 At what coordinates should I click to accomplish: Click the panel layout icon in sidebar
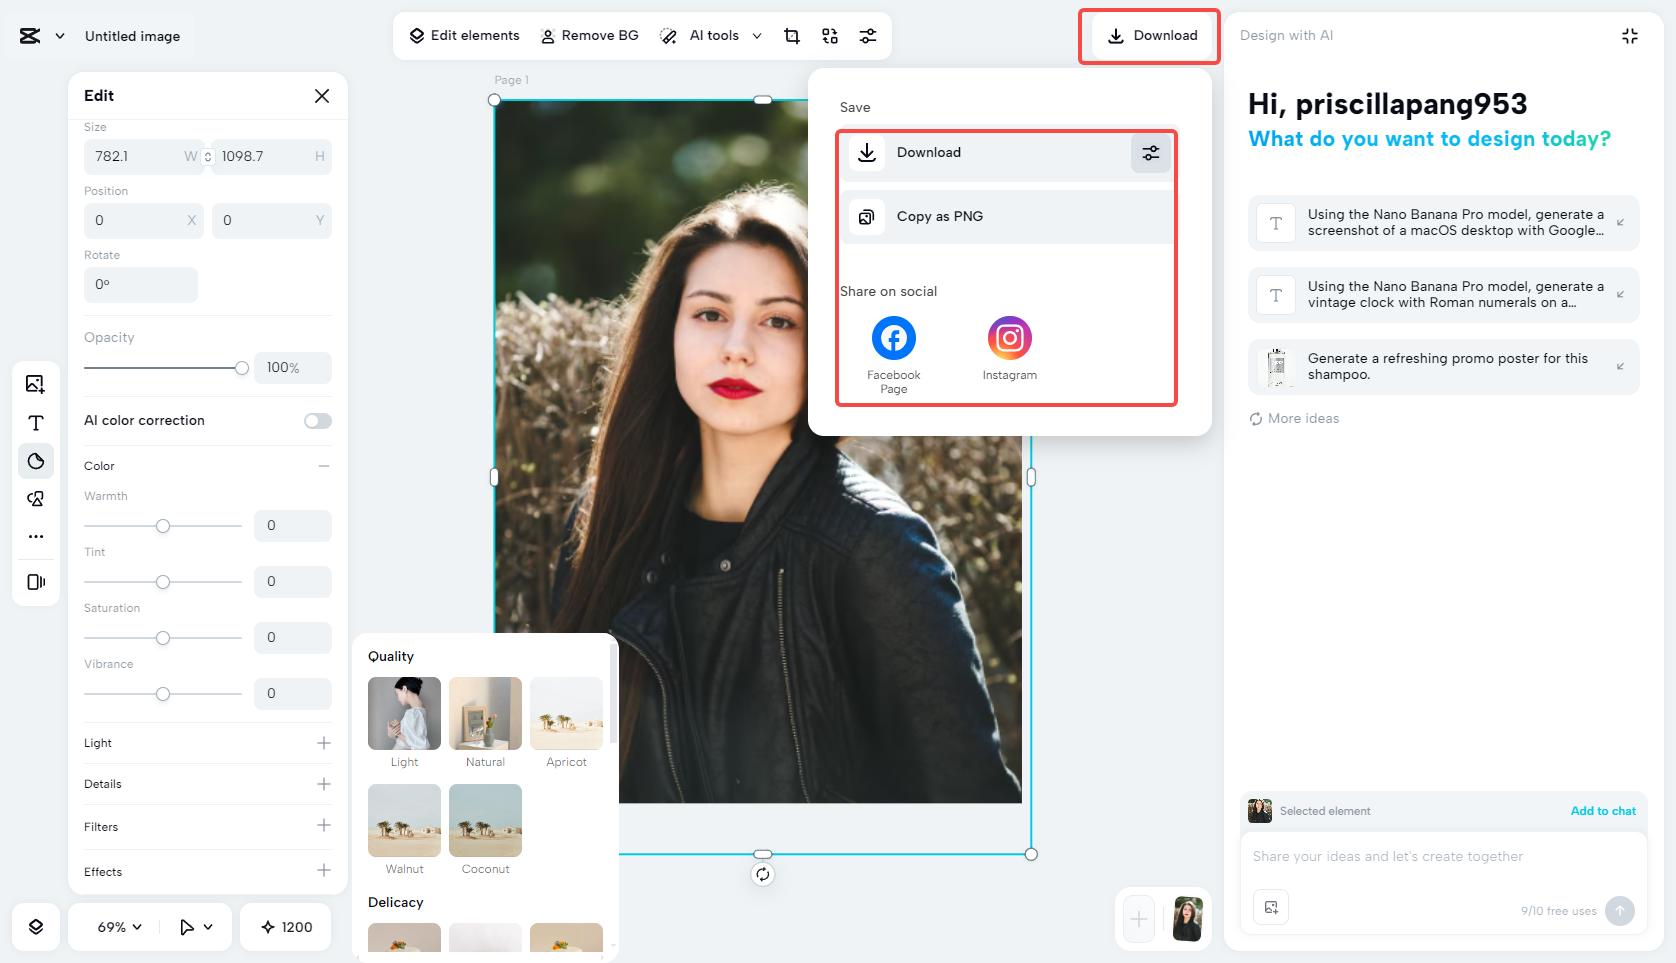click(36, 582)
